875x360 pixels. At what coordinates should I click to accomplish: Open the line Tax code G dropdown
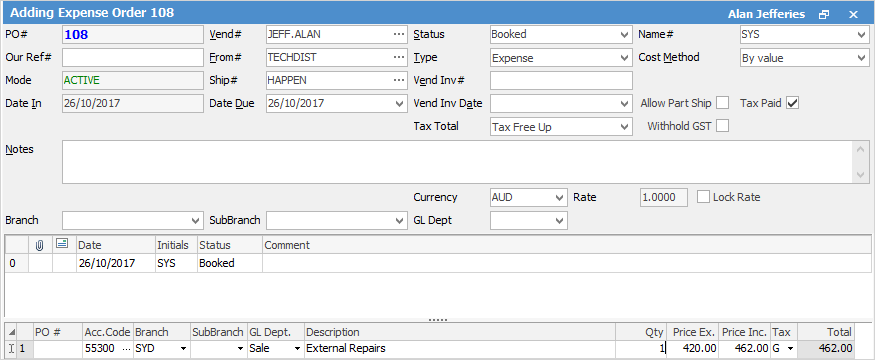(791, 349)
